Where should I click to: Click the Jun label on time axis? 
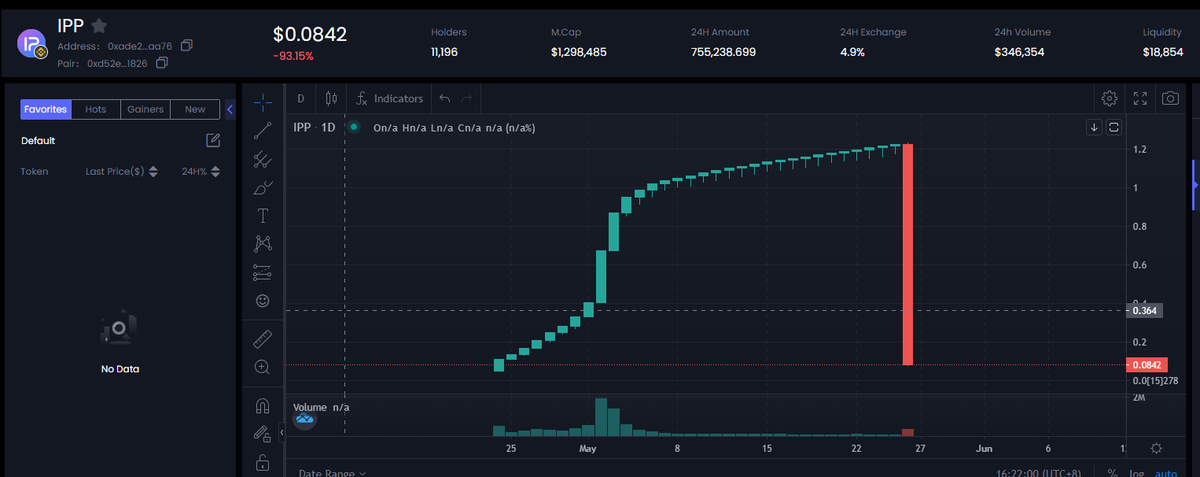pyautogui.click(x=984, y=449)
